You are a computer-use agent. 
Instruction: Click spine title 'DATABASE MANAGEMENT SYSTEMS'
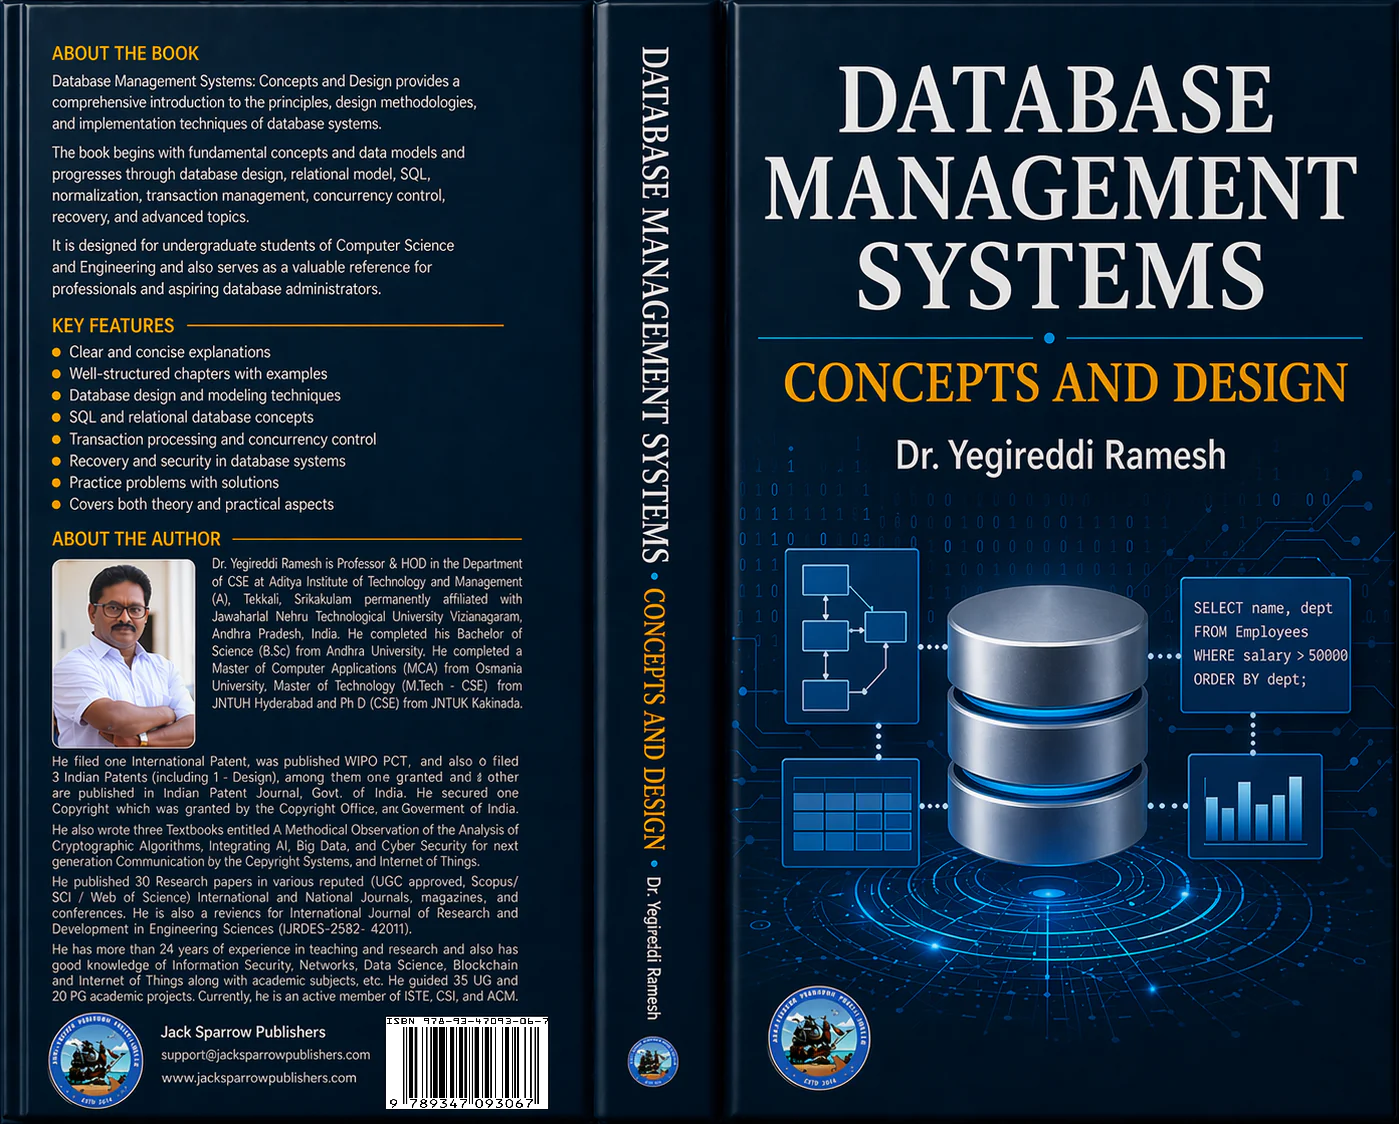tap(654, 304)
